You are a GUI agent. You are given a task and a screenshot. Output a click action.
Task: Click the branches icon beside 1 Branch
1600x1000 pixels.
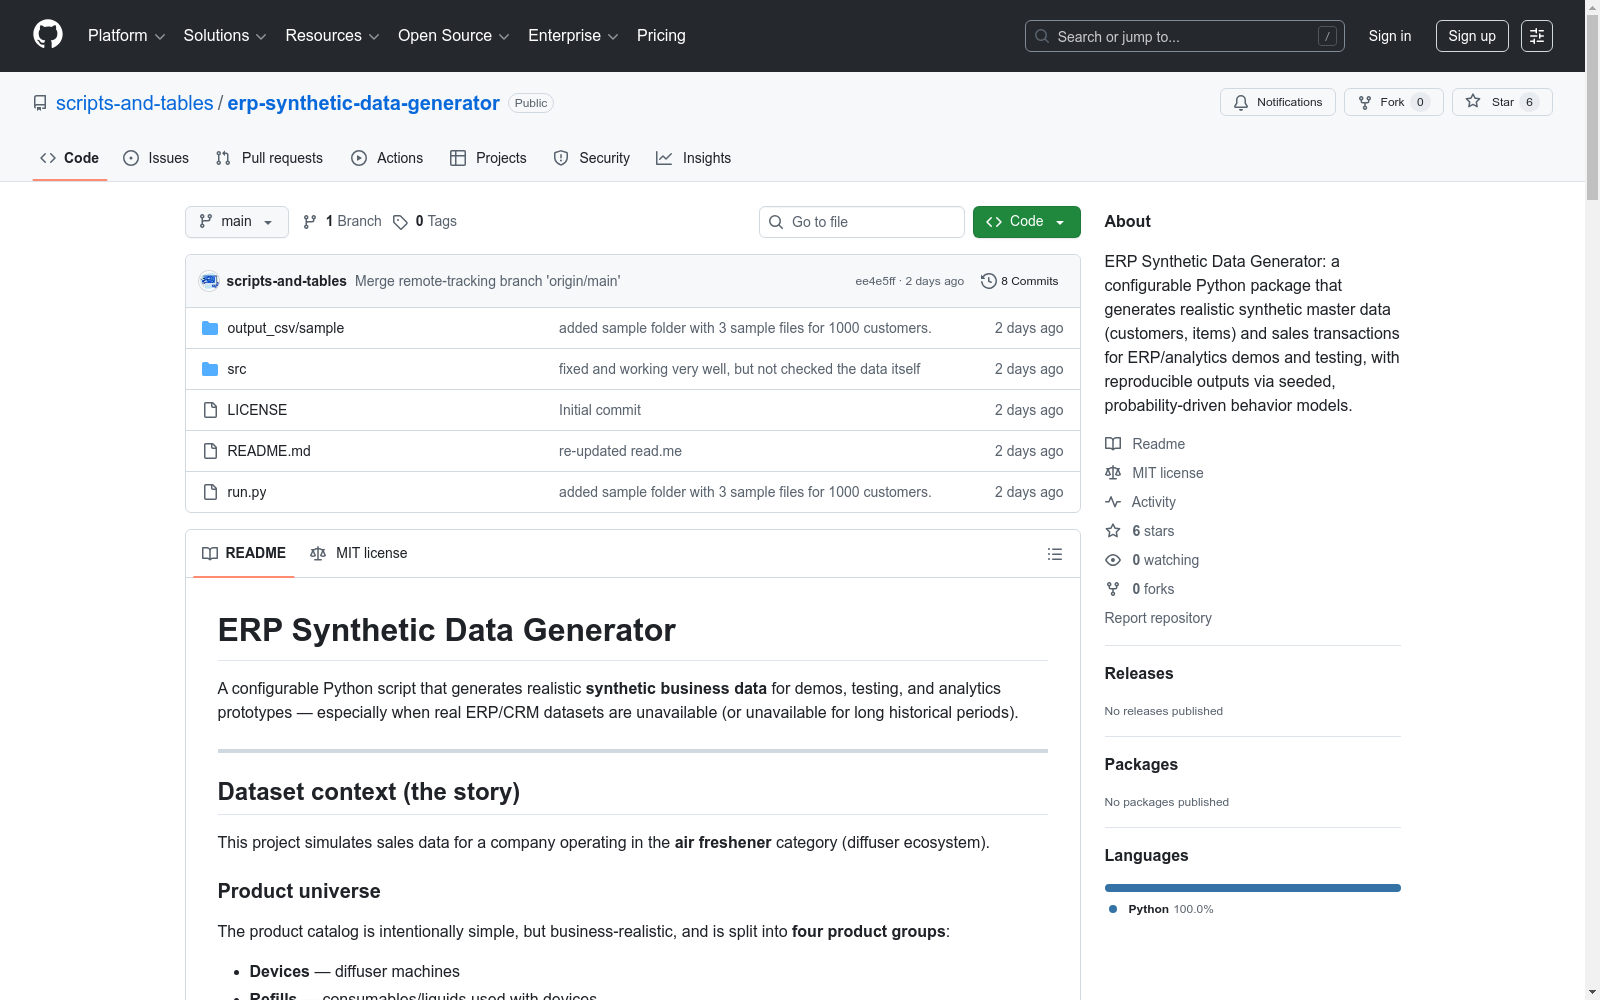coord(310,222)
